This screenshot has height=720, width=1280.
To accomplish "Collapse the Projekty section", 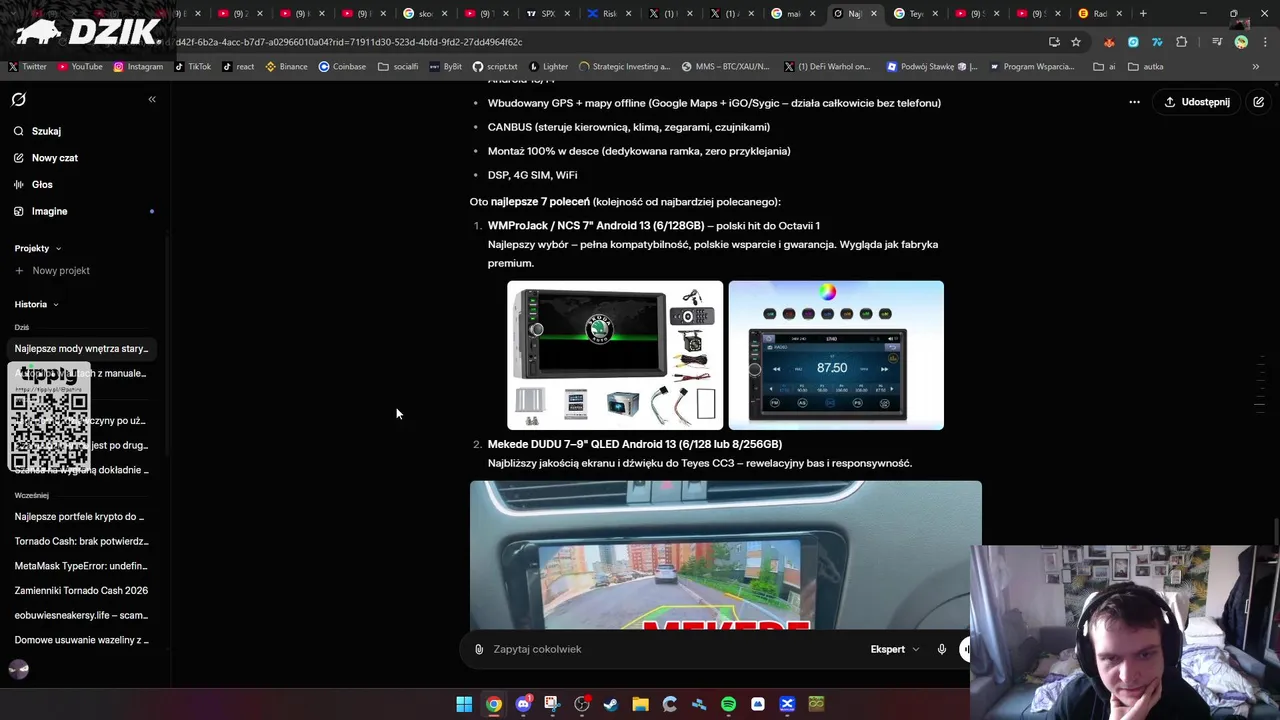I will [38, 248].
